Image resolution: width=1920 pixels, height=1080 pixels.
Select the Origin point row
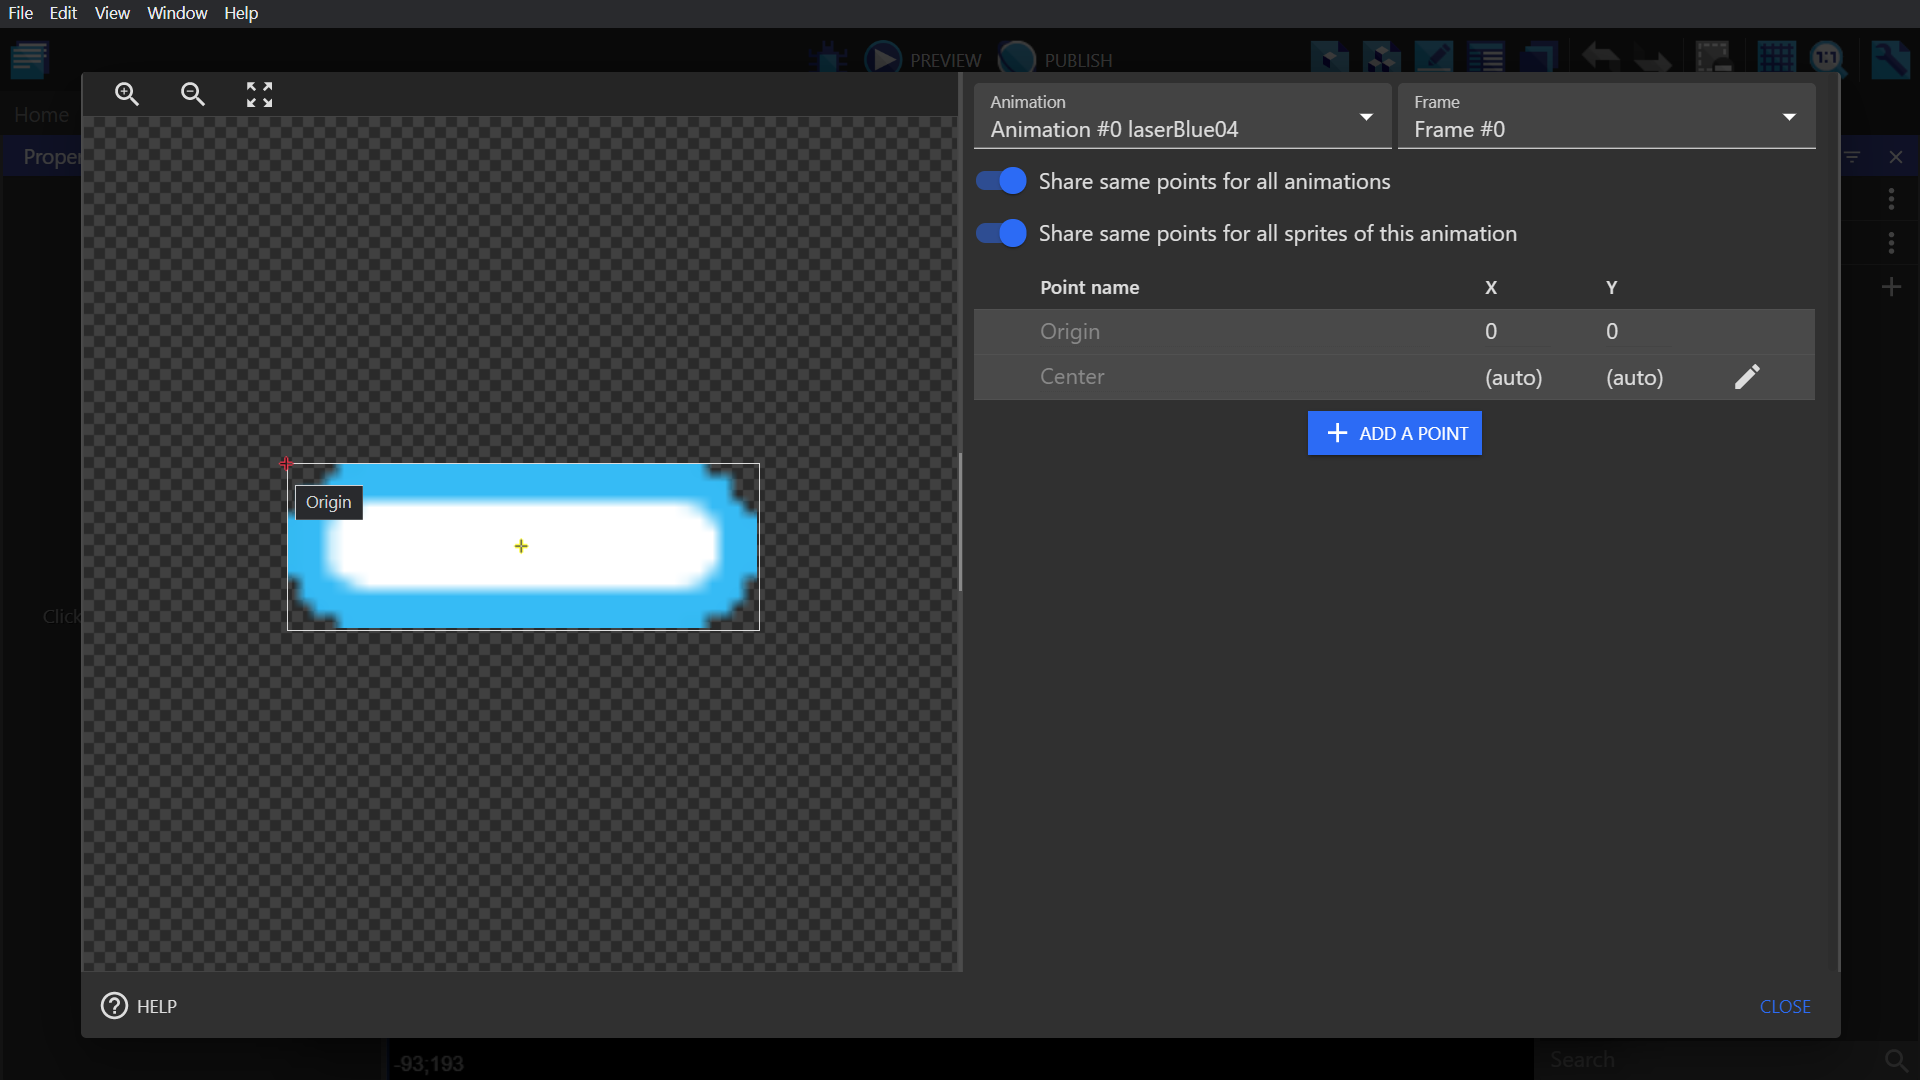click(x=1070, y=332)
